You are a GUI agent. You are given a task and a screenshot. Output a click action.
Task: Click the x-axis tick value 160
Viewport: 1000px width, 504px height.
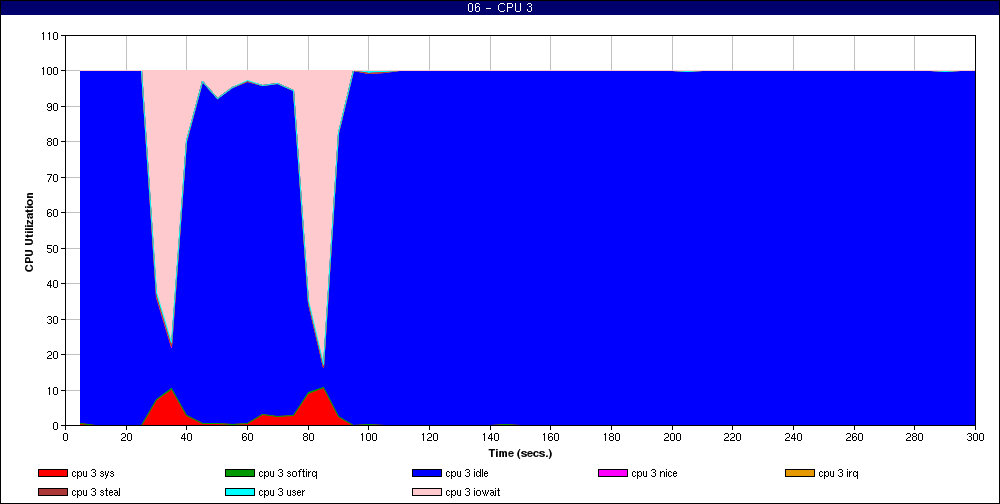(x=550, y=437)
